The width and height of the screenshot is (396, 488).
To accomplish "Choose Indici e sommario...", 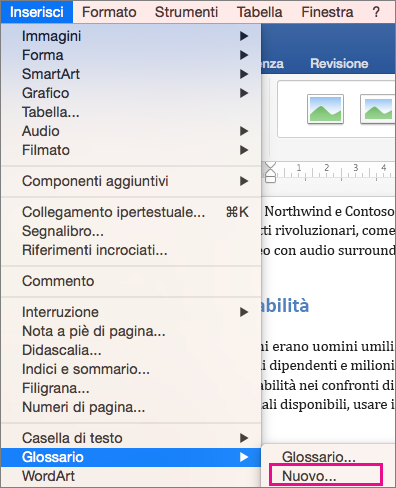I will point(131,369).
